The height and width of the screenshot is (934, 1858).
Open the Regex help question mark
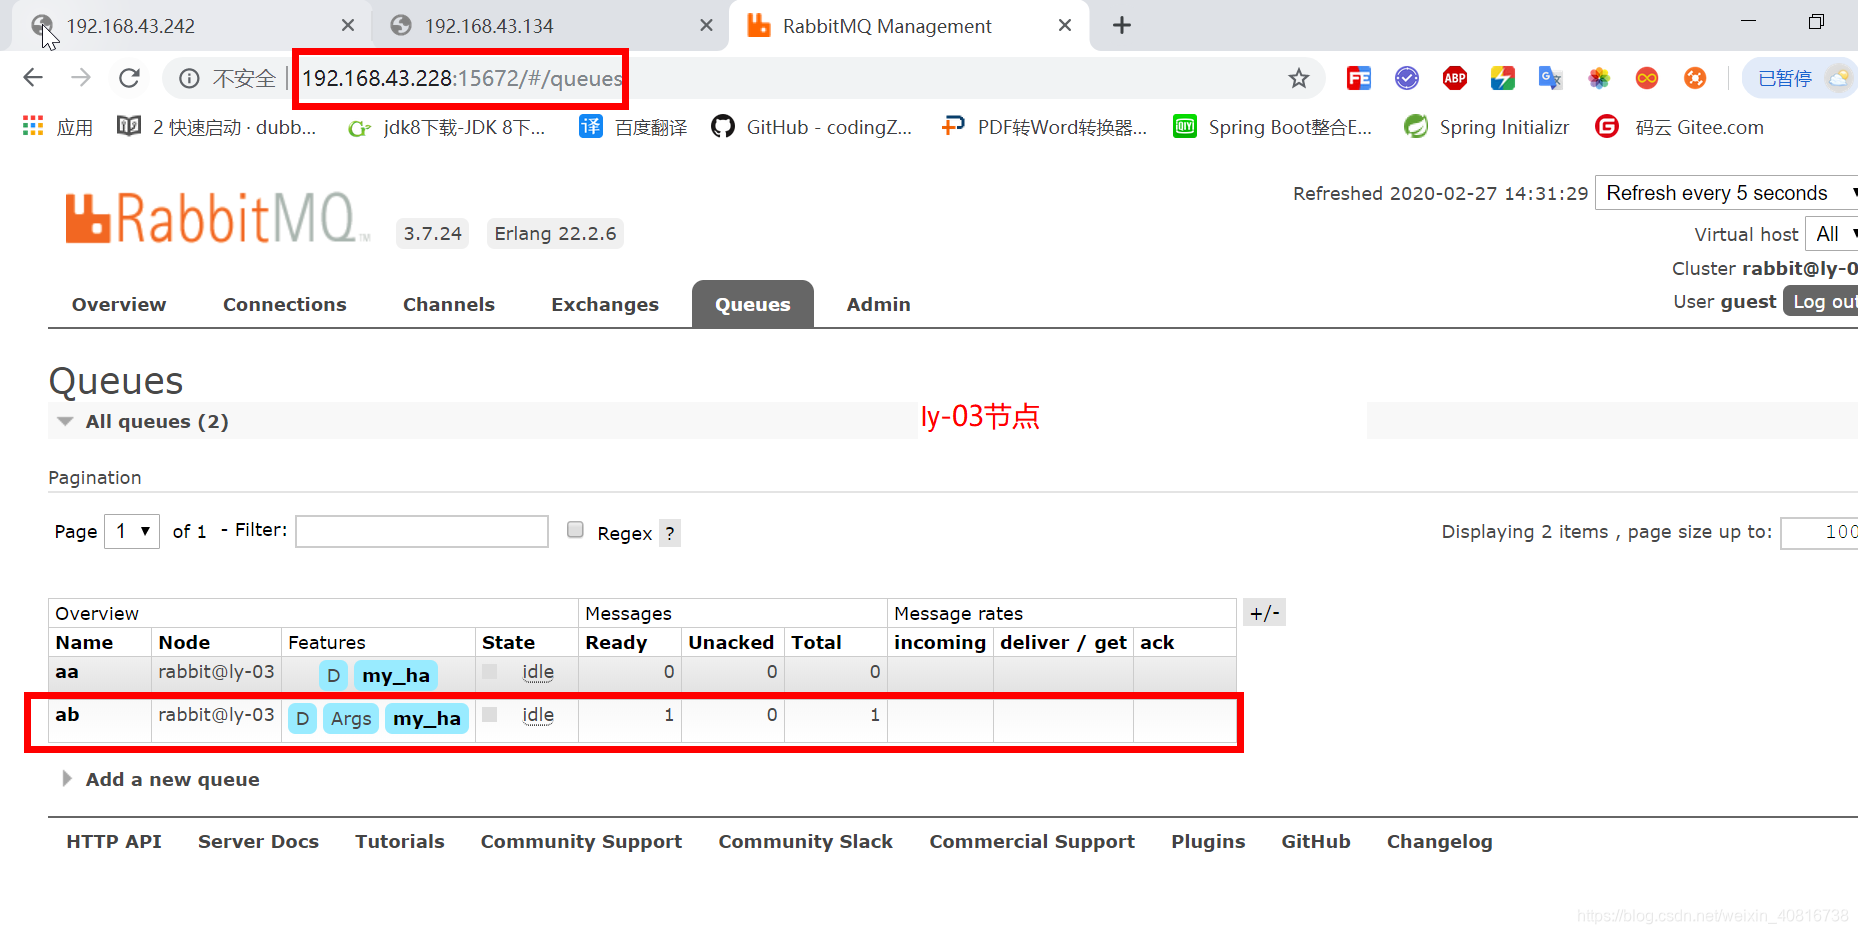tap(670, 533)
